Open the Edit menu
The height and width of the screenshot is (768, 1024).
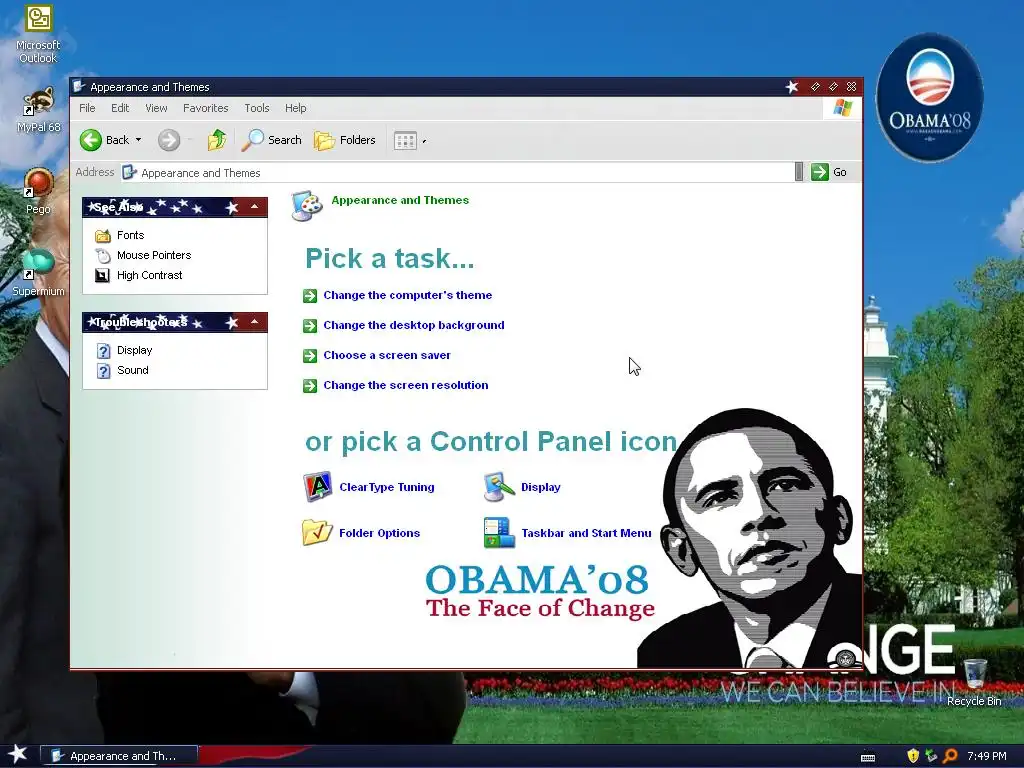click(120, 108)
